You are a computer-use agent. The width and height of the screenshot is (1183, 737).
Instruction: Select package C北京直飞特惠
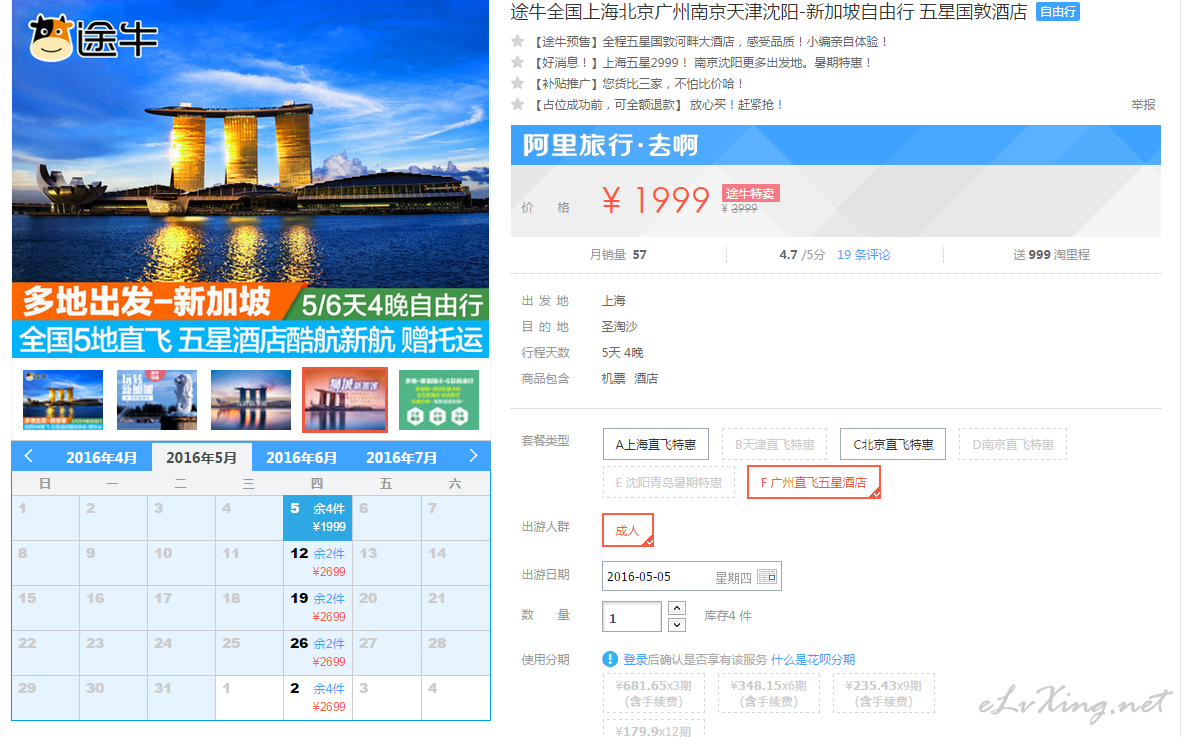893,444
